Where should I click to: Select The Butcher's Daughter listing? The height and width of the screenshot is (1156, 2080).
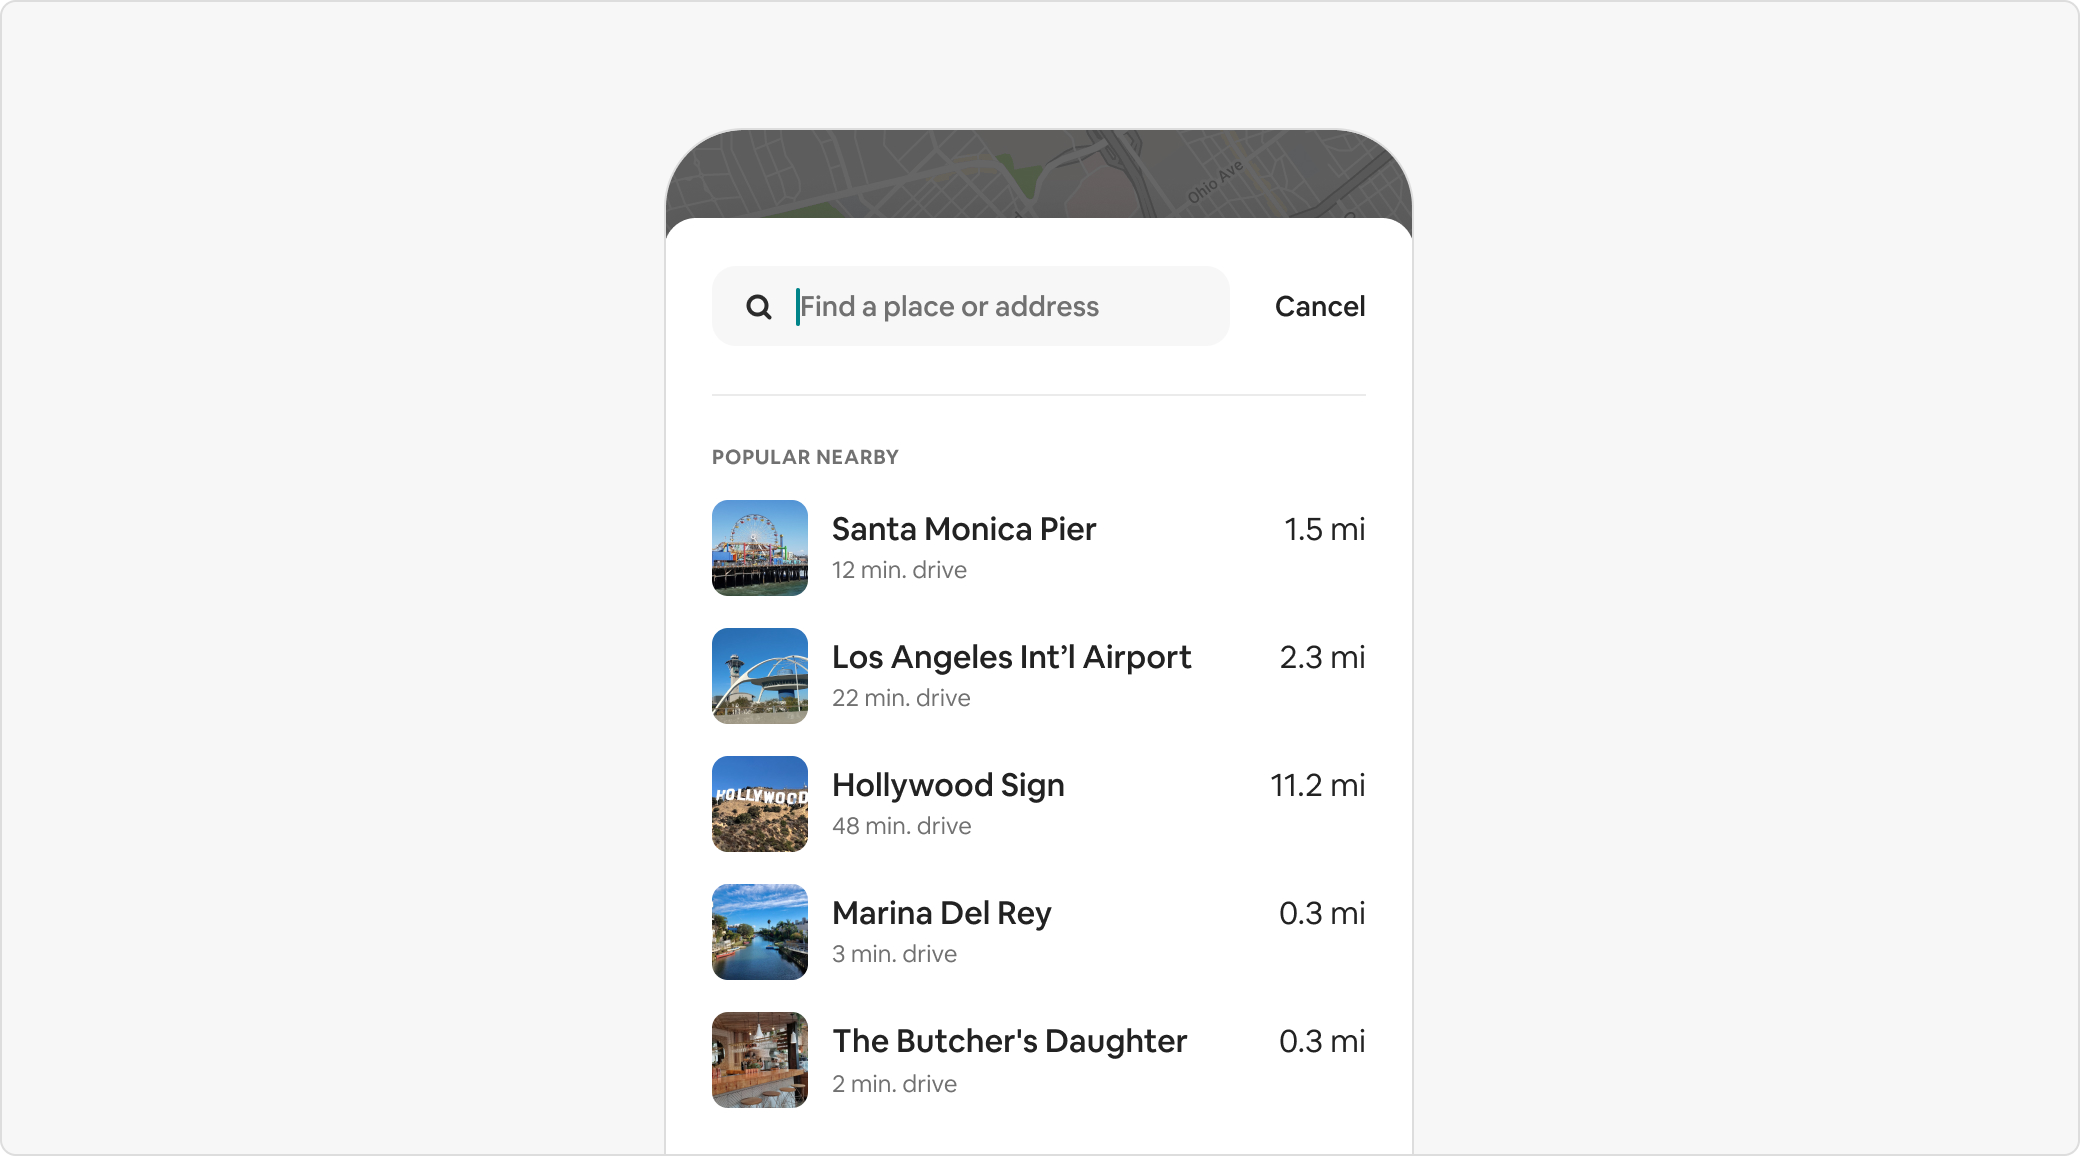[x=1009, y=1041]
